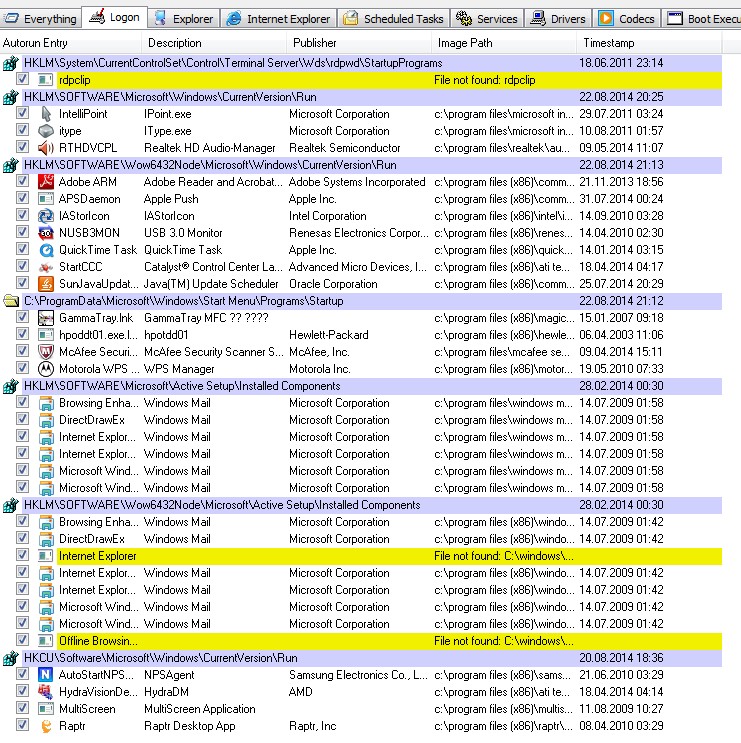Click the IAStorIcon entry icon
741x743 pixels.
pos(45,216)
